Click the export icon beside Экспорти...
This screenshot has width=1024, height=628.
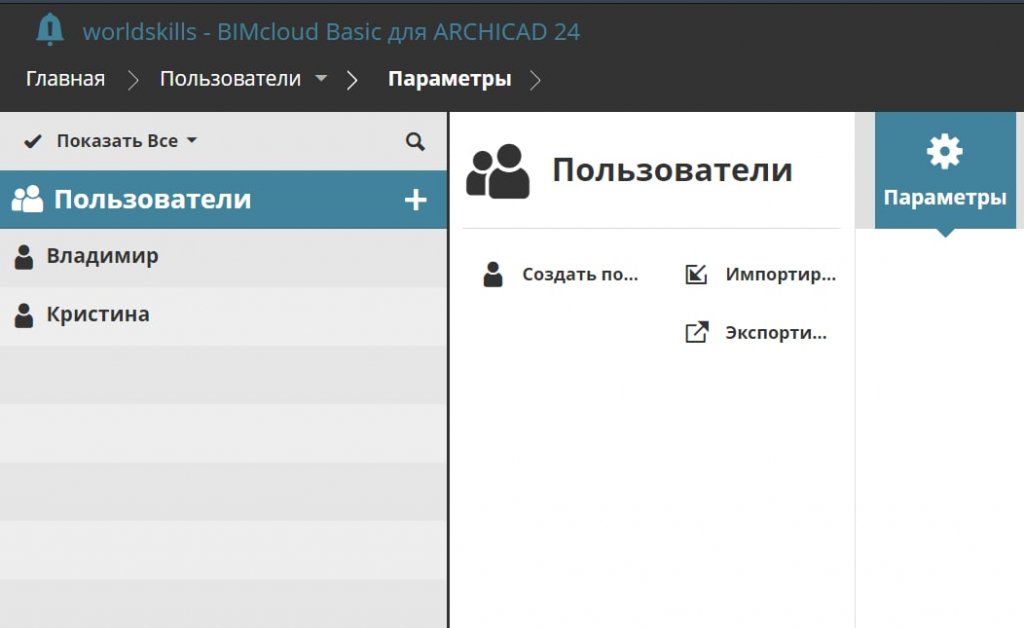point(696,333)
